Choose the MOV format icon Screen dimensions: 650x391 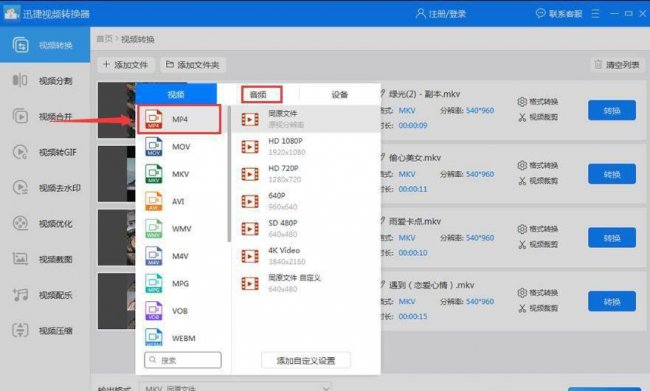[x=153, y=146]
